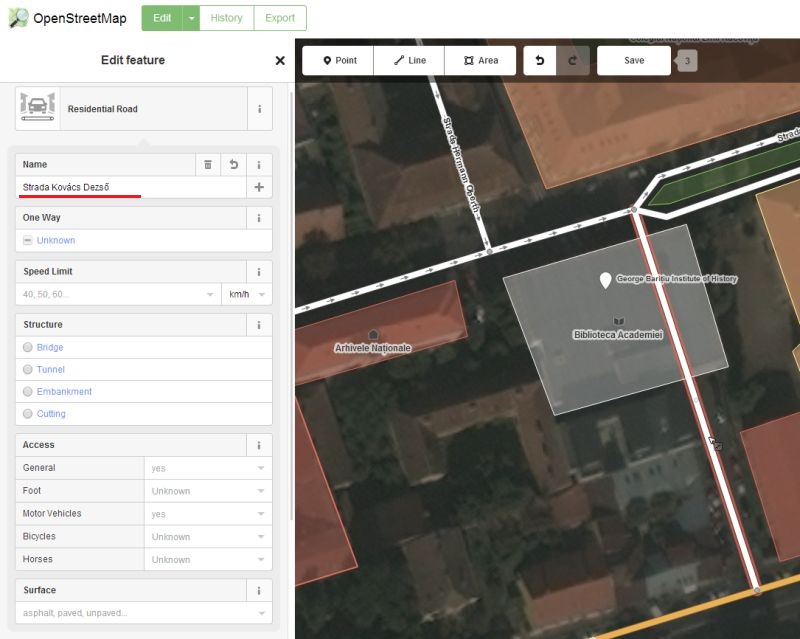Screen dimensions: 800x639
Task: Choose the Area drawing tool
Action: click(481, 61)
